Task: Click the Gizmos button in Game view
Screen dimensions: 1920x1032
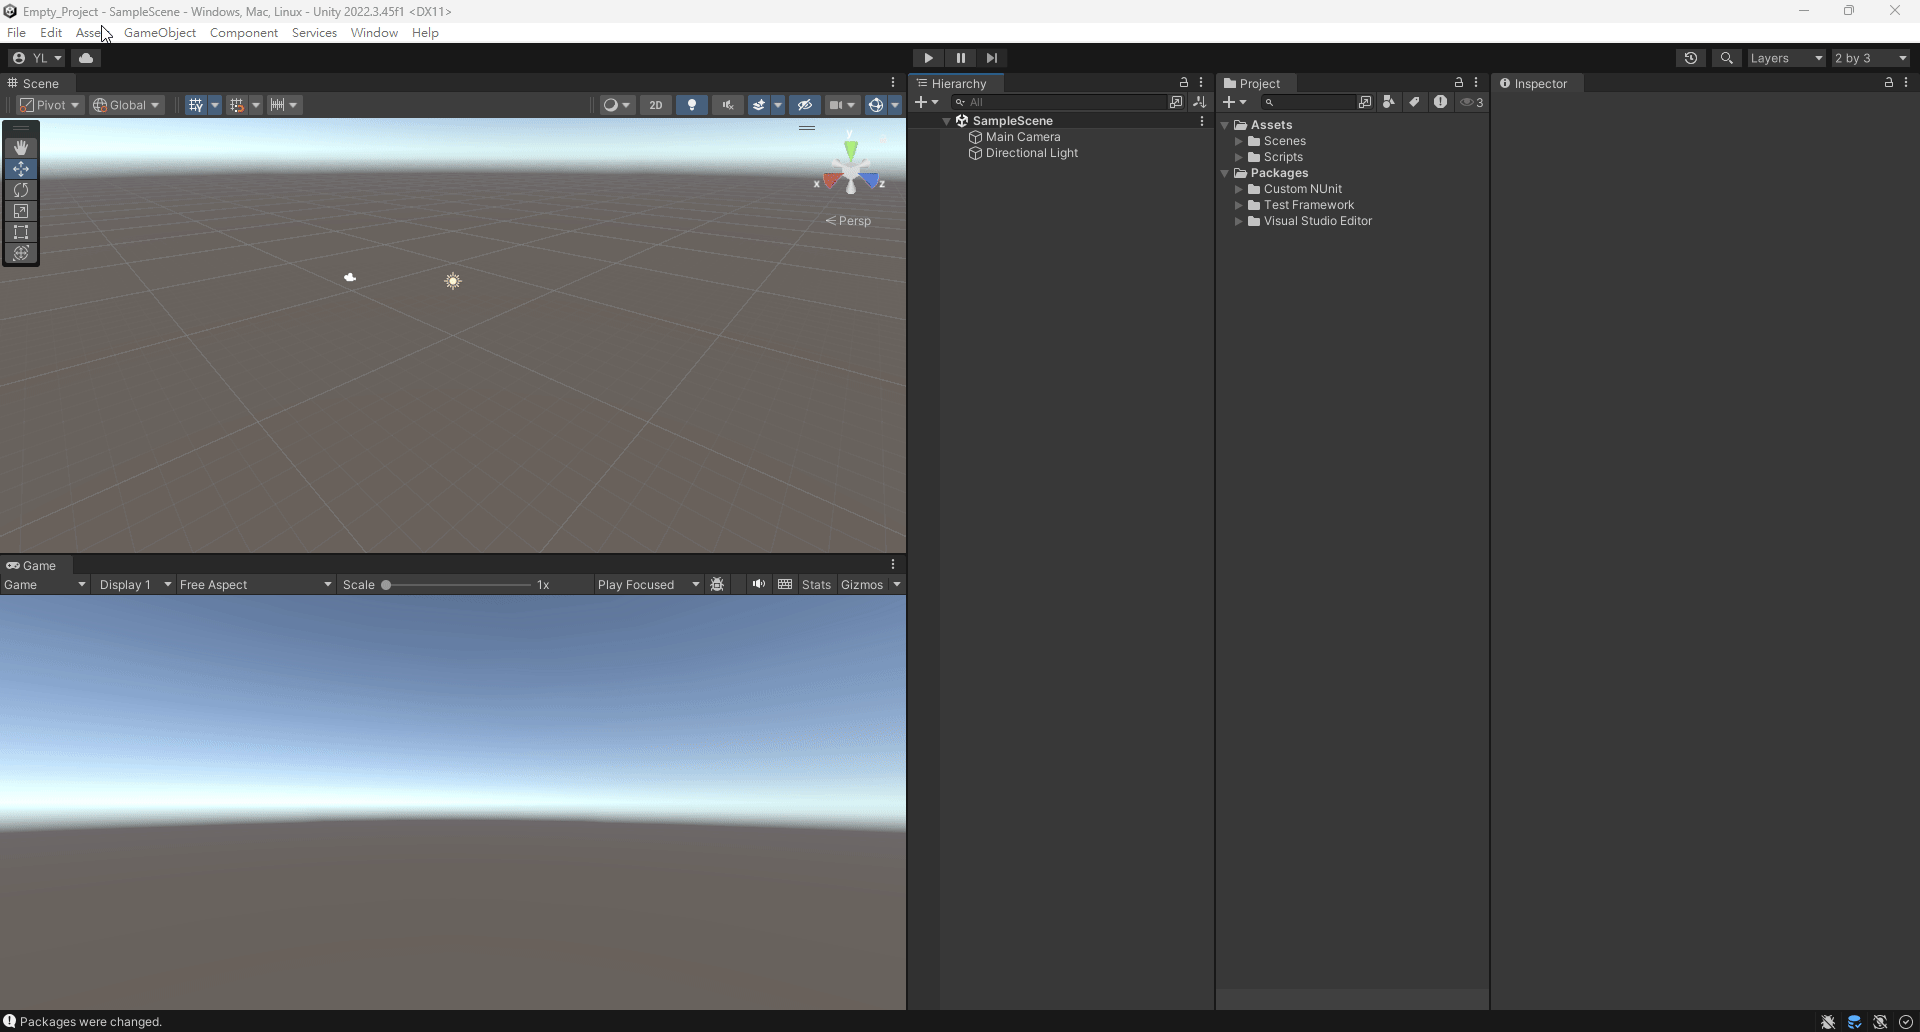Action: 862,585
